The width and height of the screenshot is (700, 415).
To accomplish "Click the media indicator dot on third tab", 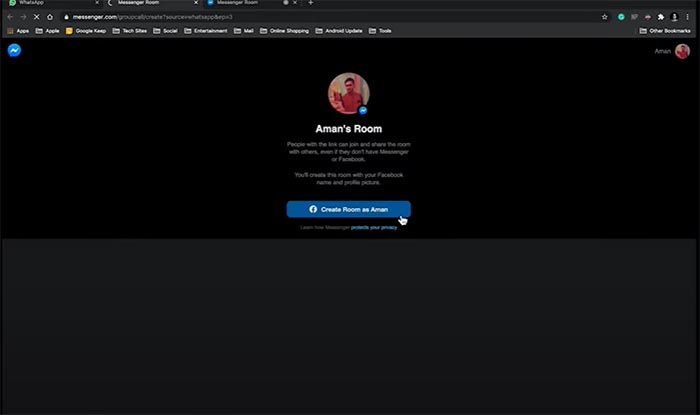I will (286, 3).
